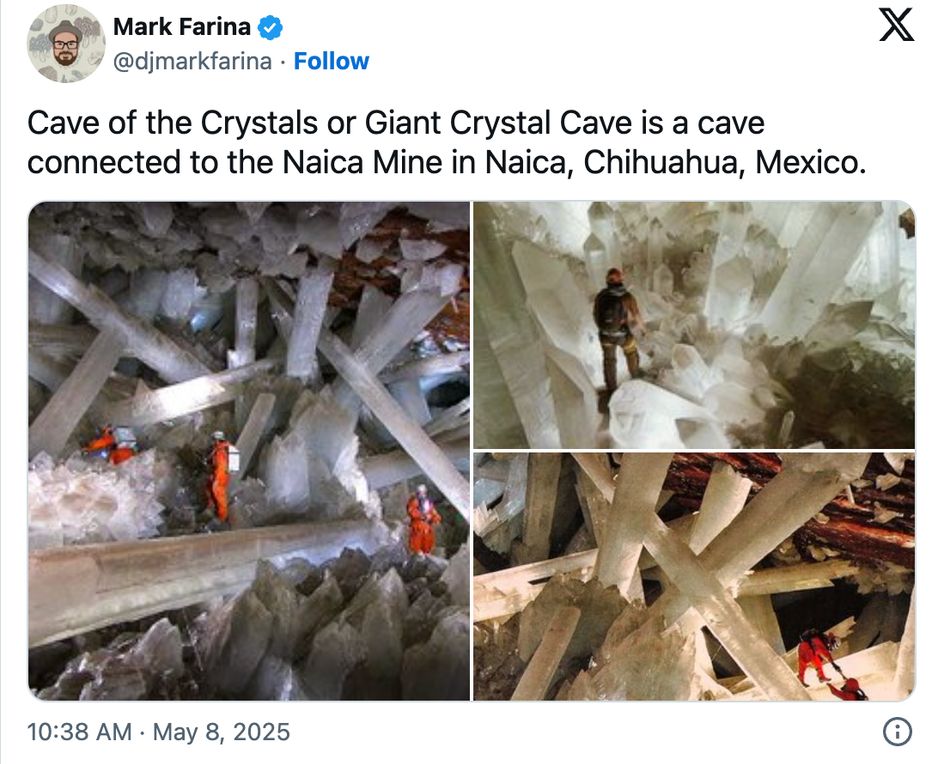Click the word Chihuahua in the tweet
938x764 pixels.
click(663, 162)
